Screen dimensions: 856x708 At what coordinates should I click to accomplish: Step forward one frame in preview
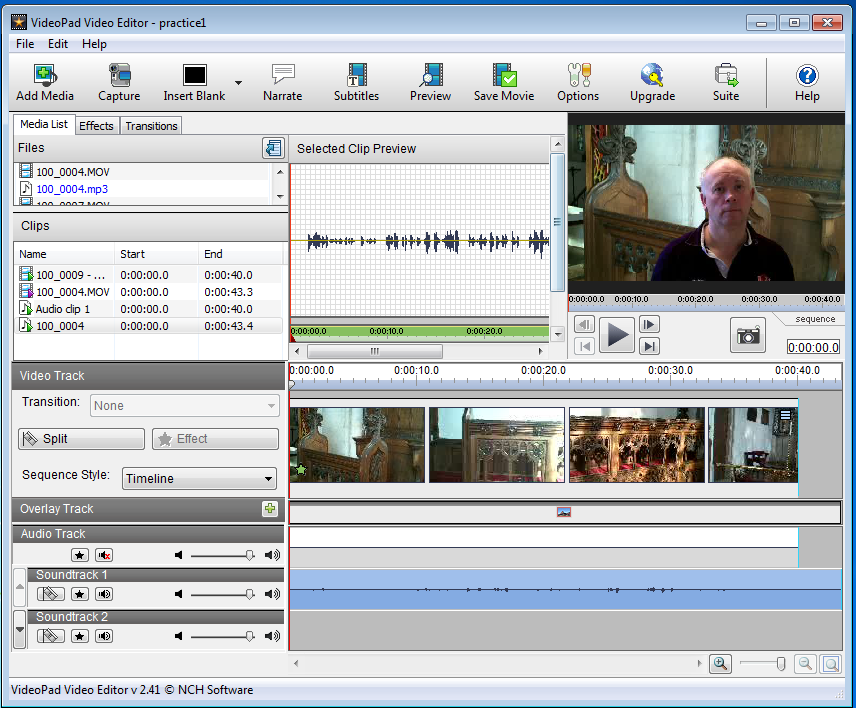coord(649,325)
